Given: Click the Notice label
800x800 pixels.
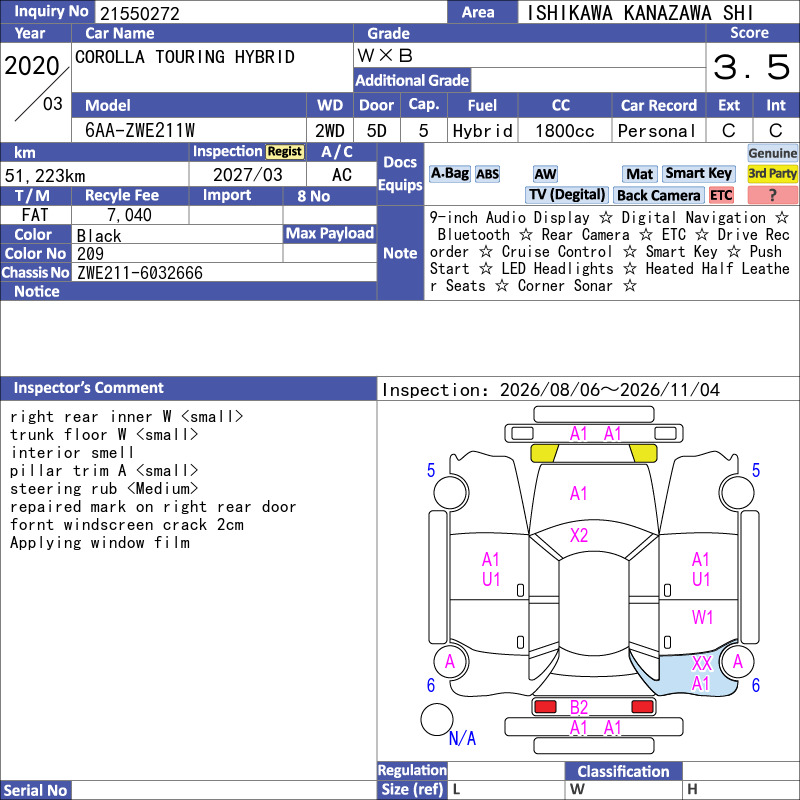Looking at the screenshot, I should (37, 291).
